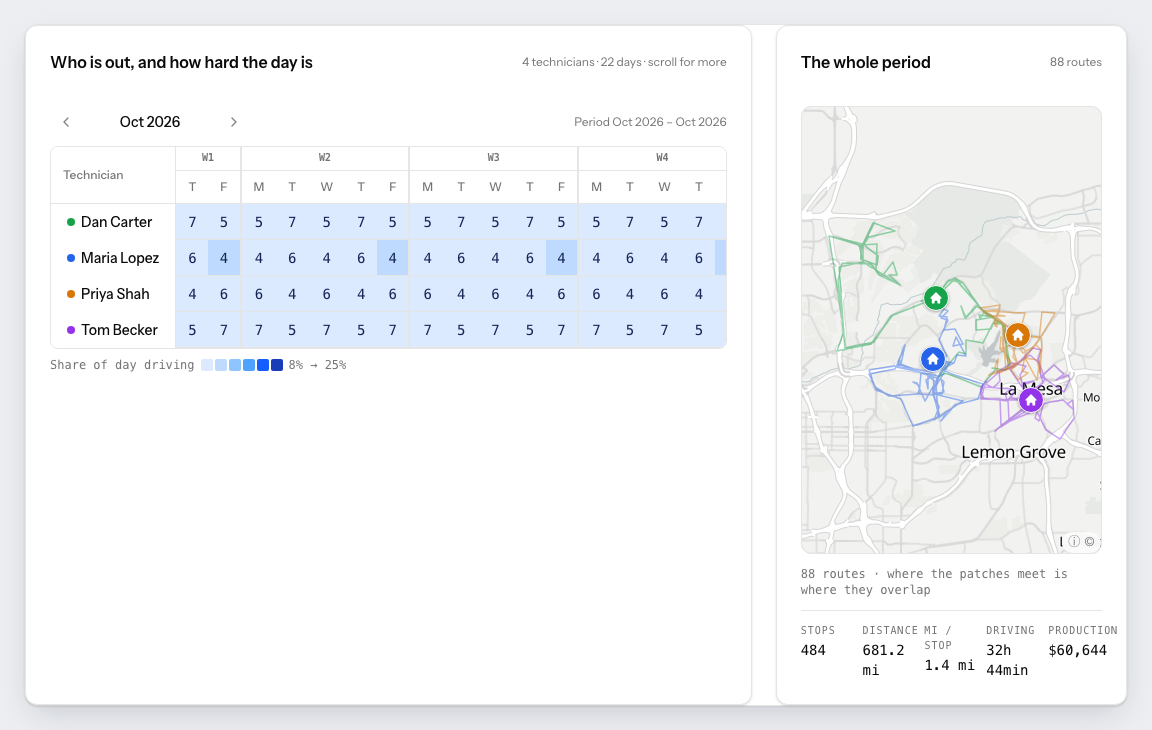The height and width of the screenshot is (730, 1152).
Task: Open Maria Lopez's highlighted W2 Friday cell
Action: coord(392,258)
